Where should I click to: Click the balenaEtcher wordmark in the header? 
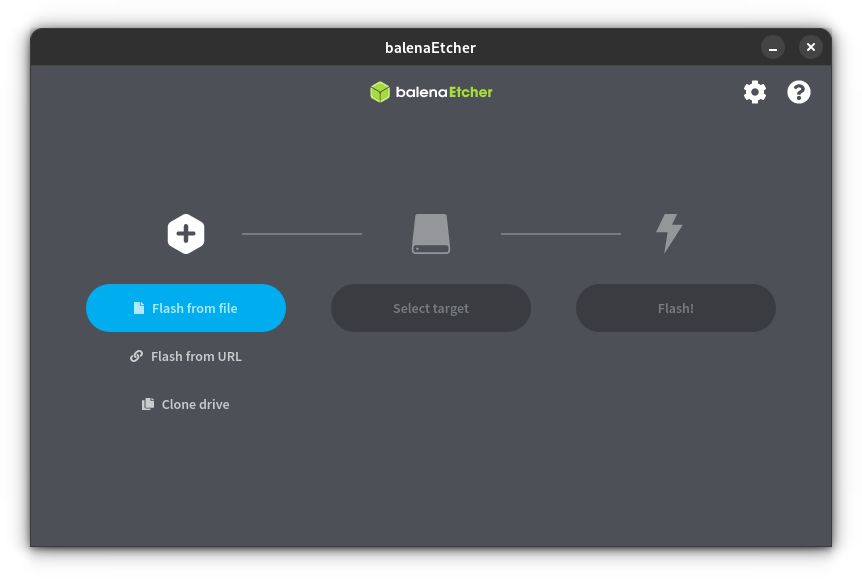tap(444, 92)
